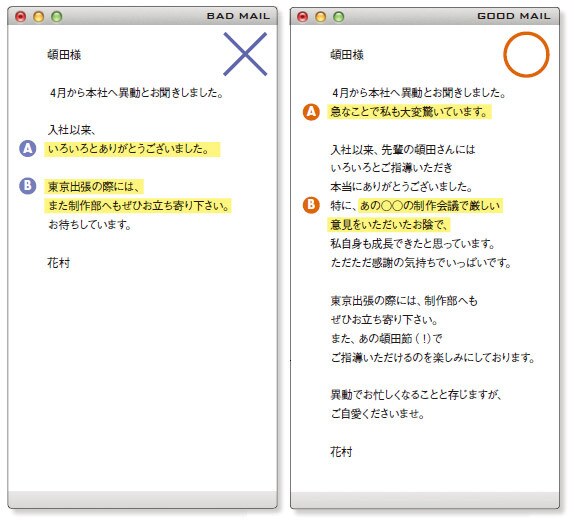The height and width of the screenshot is (525, 574).
Task: Click the BAD MAIL window title
Action: [x=238, y=16]
